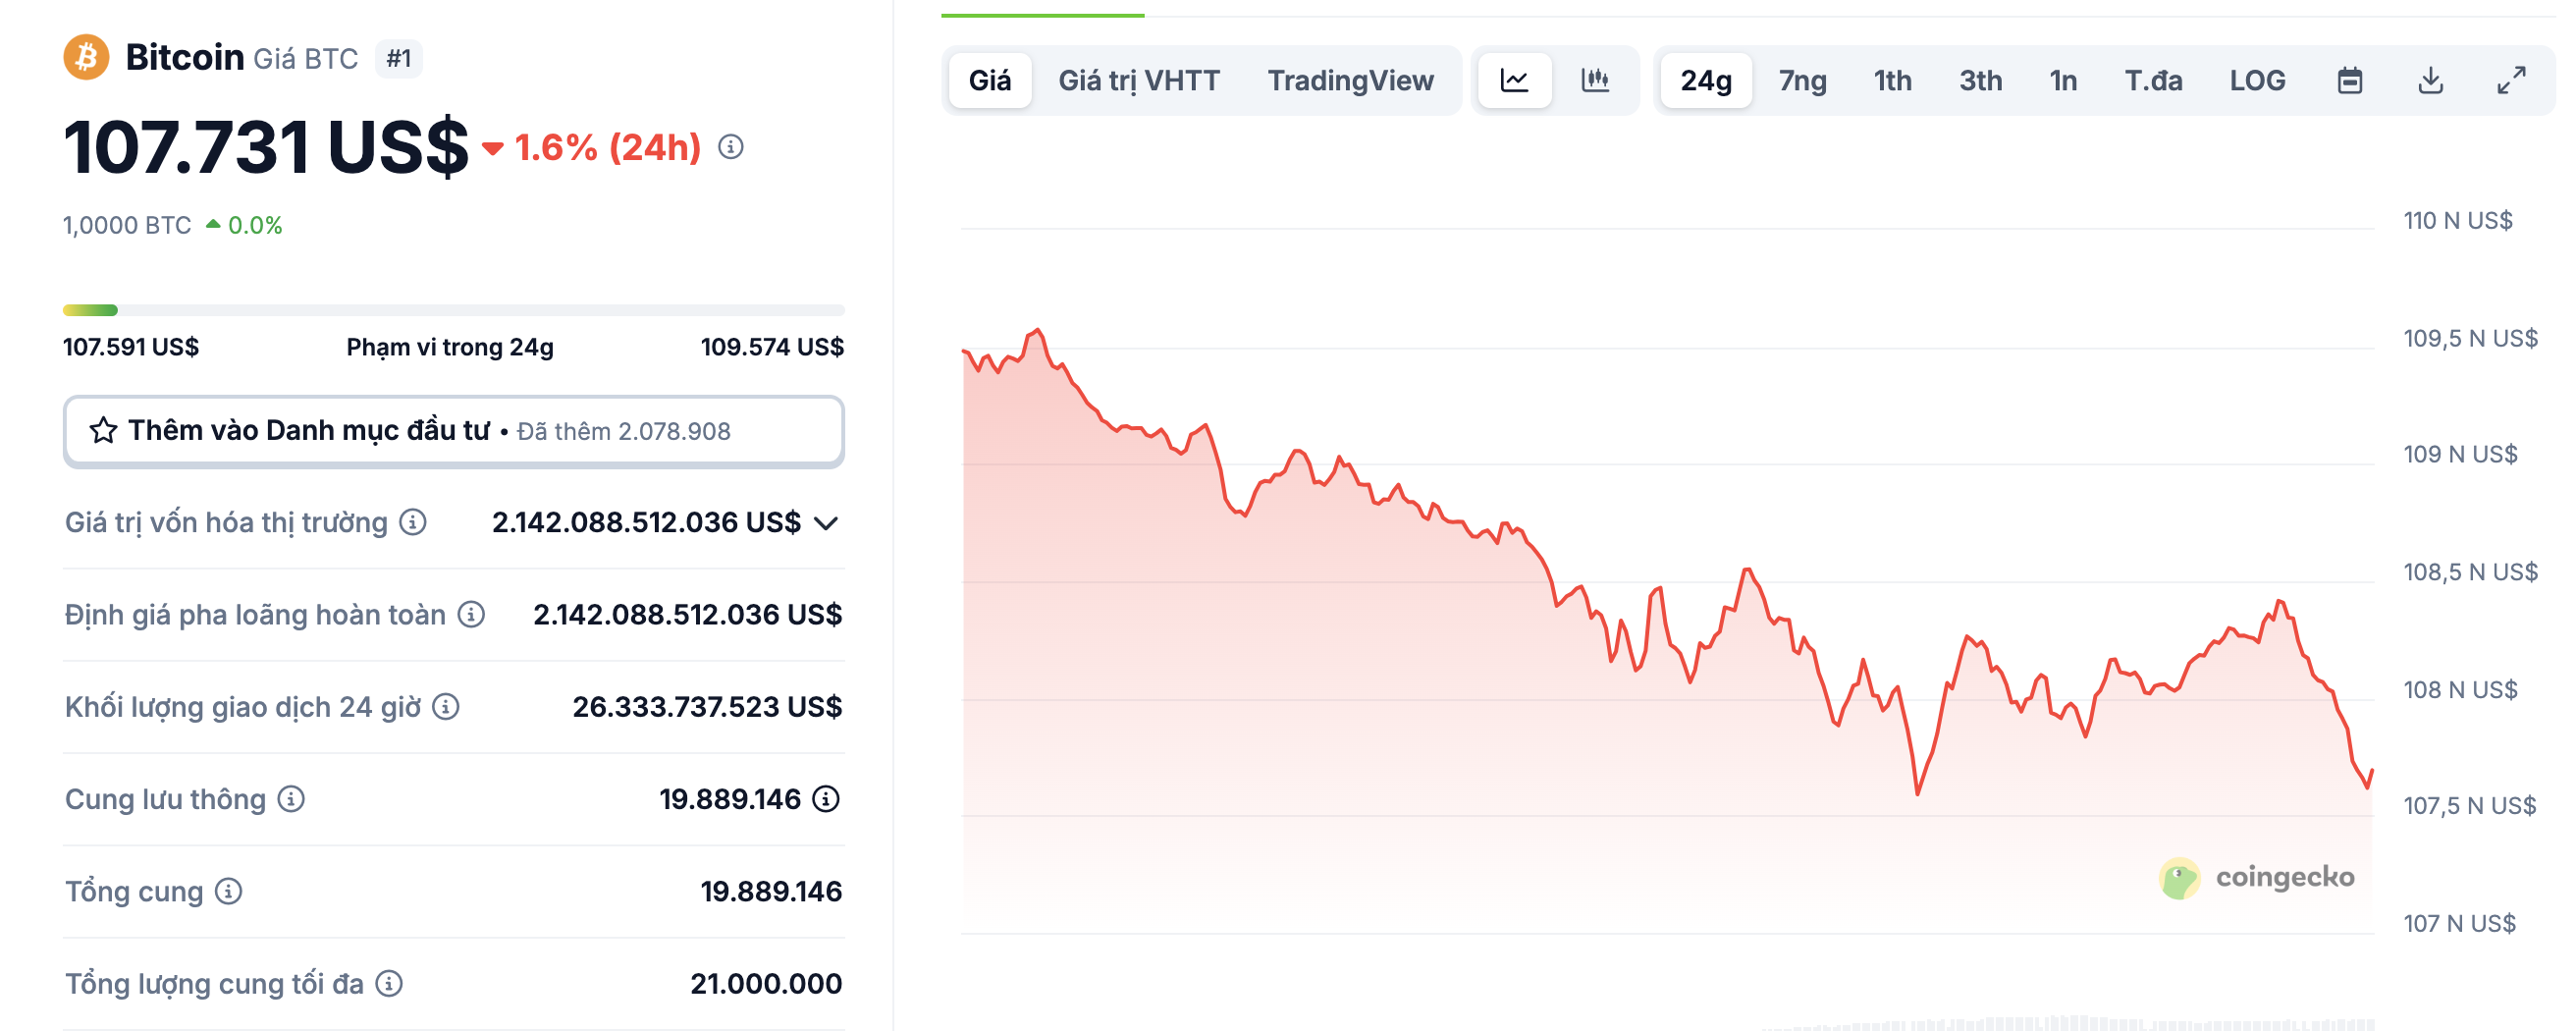Click the 24h price range bar
Screen dimensions: 2576x1031
point(453,310)
